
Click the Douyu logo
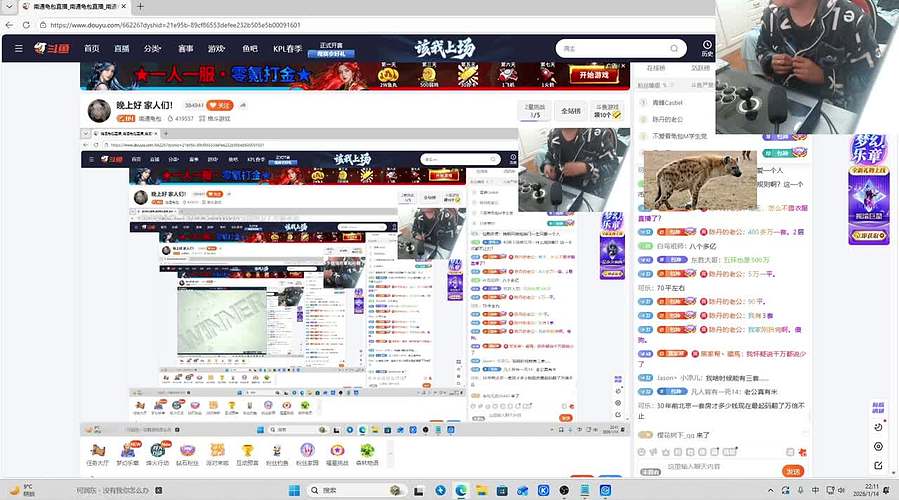(x=52, y=49)
